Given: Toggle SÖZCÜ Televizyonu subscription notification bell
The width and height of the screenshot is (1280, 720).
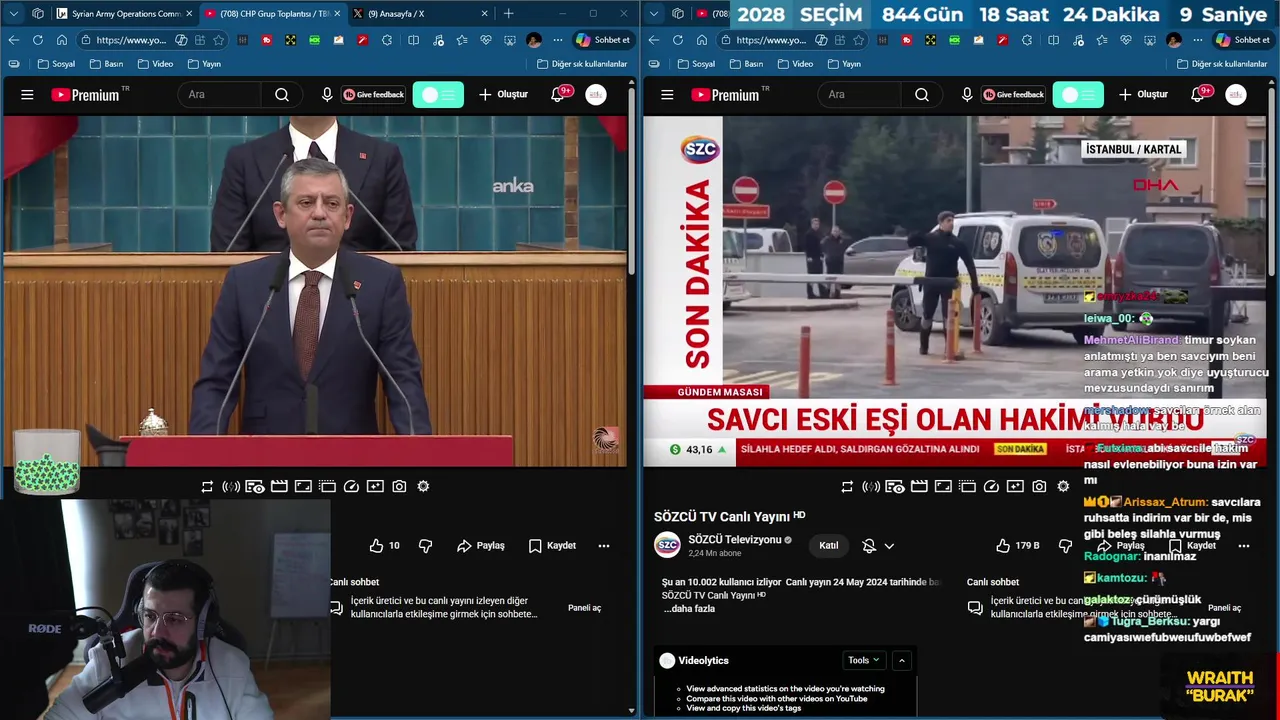Looking at the screenshot, I should tap(869, 546).
